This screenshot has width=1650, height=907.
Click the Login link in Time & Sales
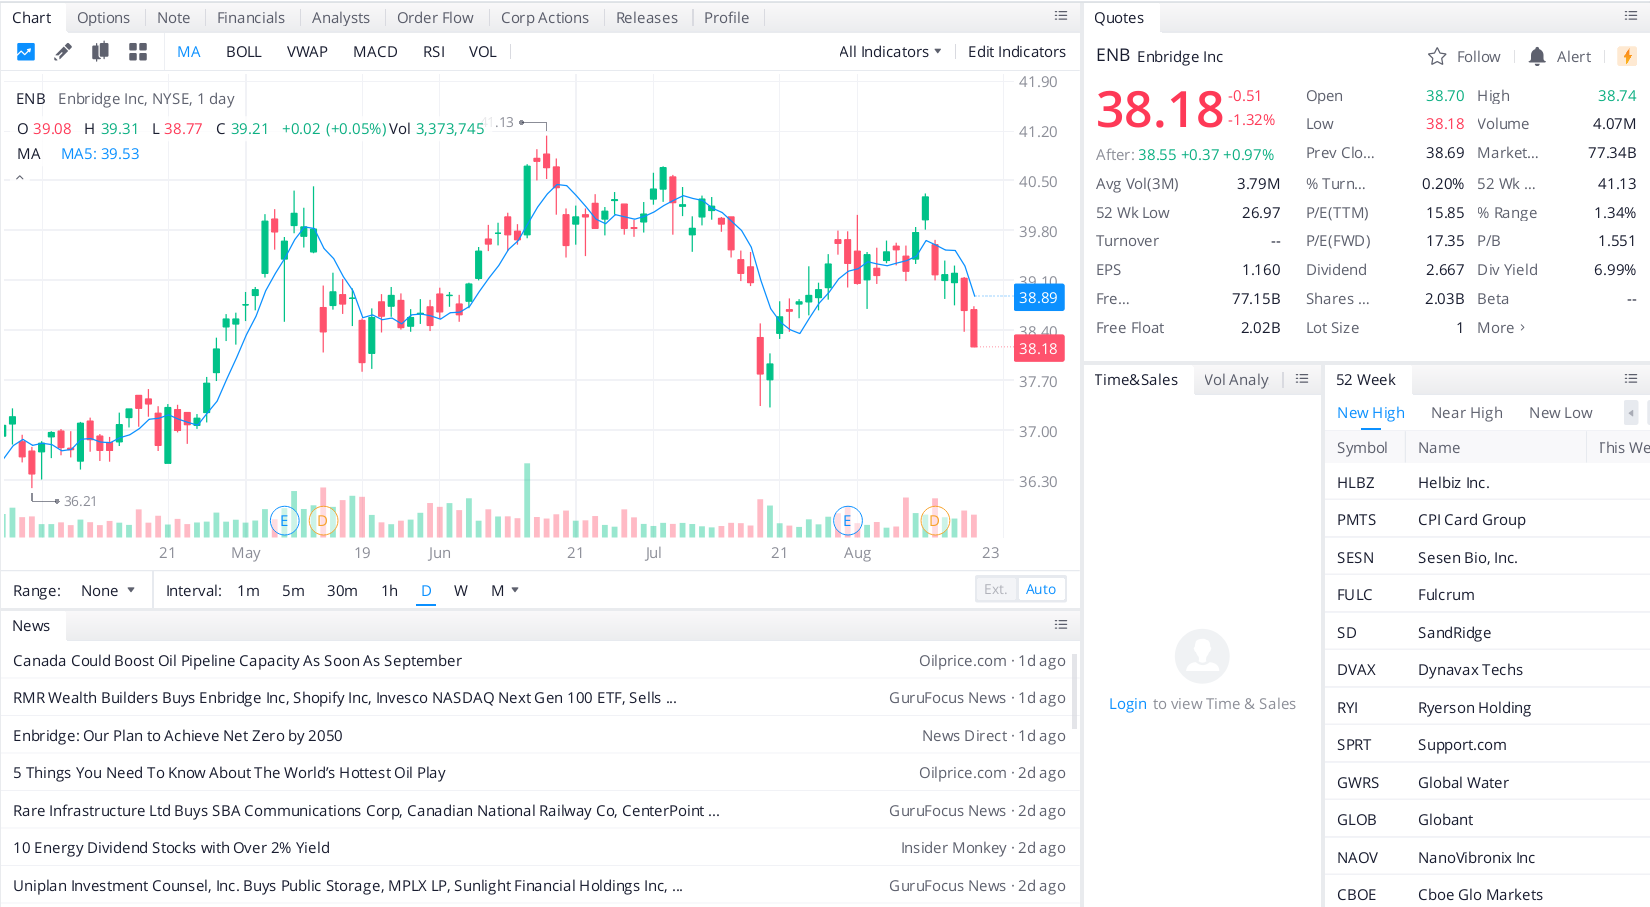tap(1128, 704)
